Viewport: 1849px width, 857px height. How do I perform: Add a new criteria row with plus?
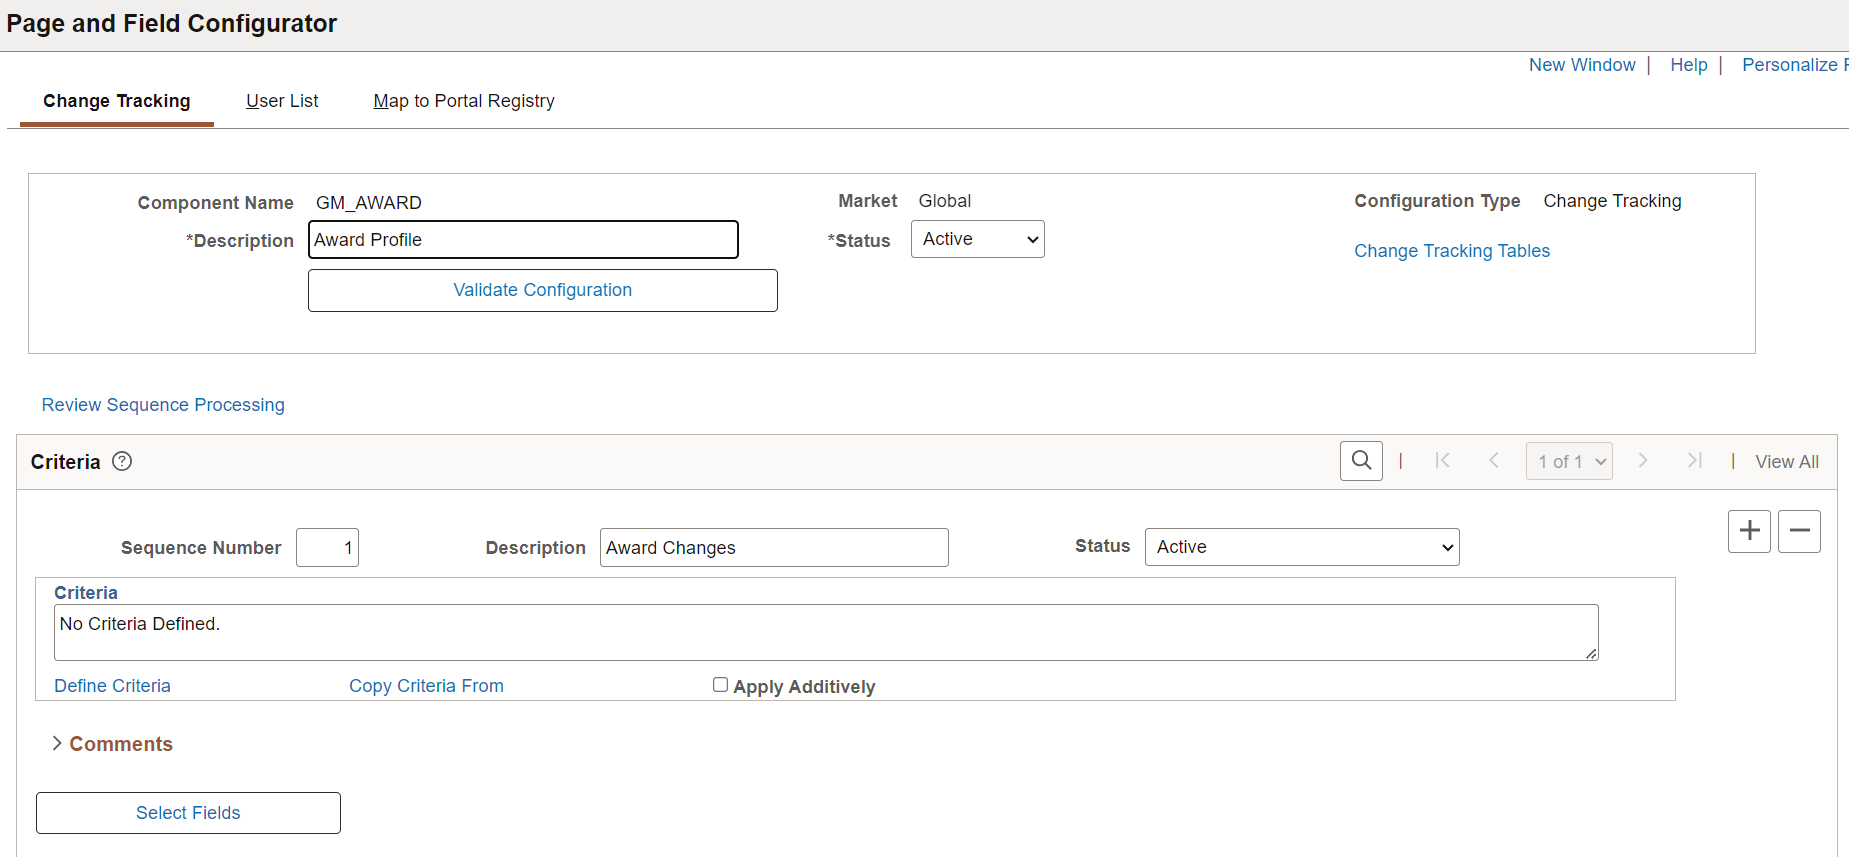pyautogui.click(x=1749, y=531)
